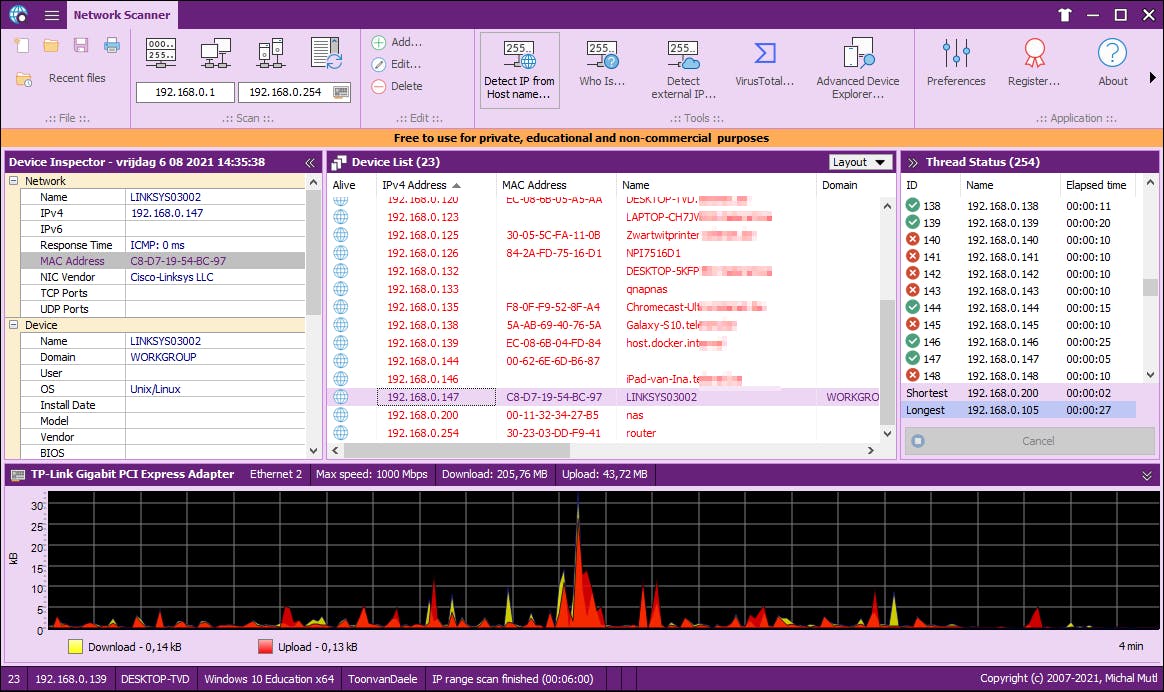Start the IP range scan icon
This screenshot has width=1164, height=692.
click(x=161, y=53)
